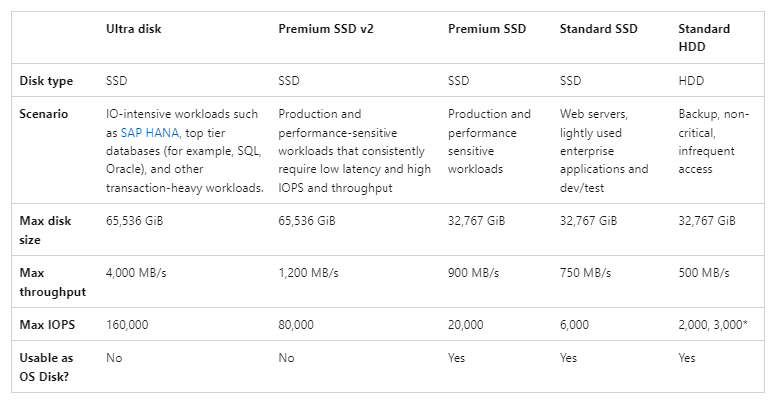
Task: Select the Max IOPS row label
Action: [47, 324]
